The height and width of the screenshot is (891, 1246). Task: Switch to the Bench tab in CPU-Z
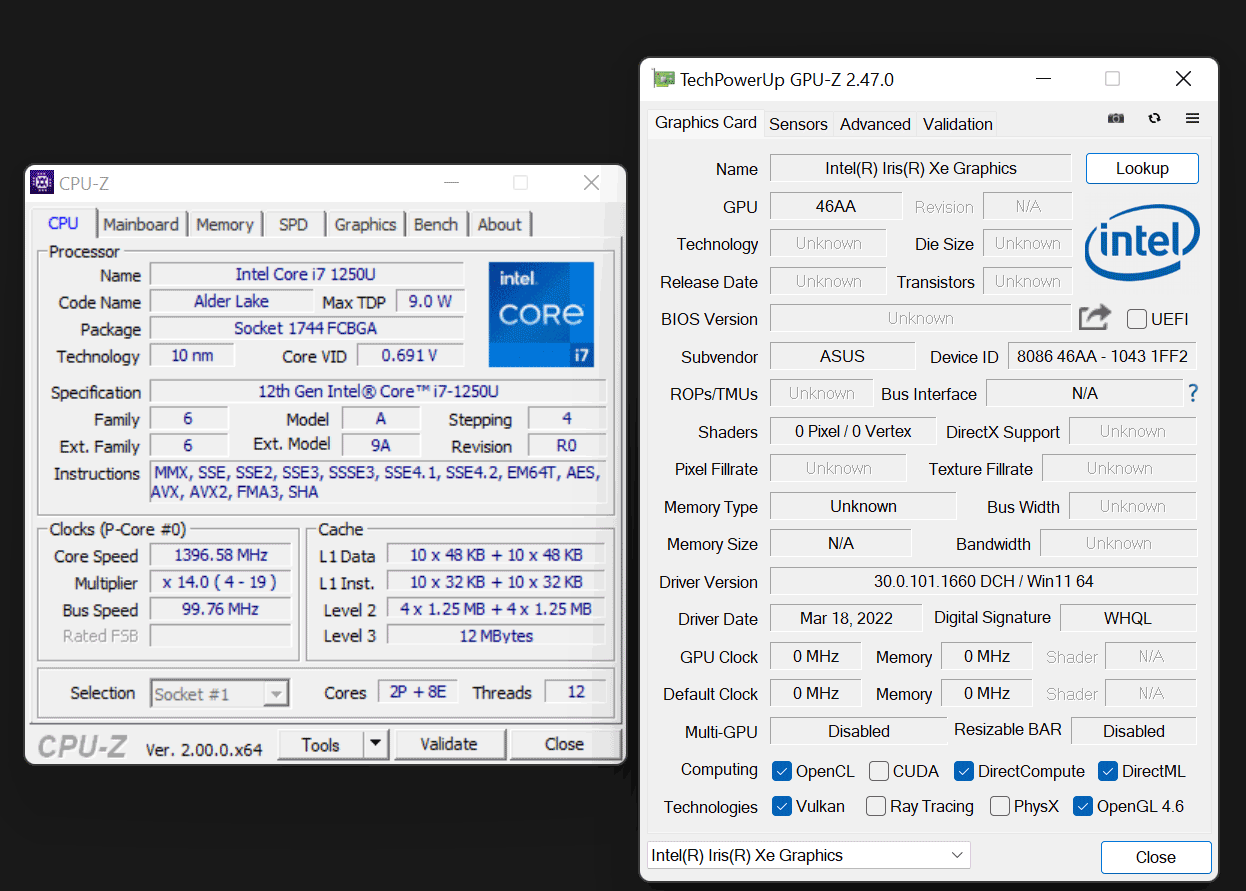(436, 224)
